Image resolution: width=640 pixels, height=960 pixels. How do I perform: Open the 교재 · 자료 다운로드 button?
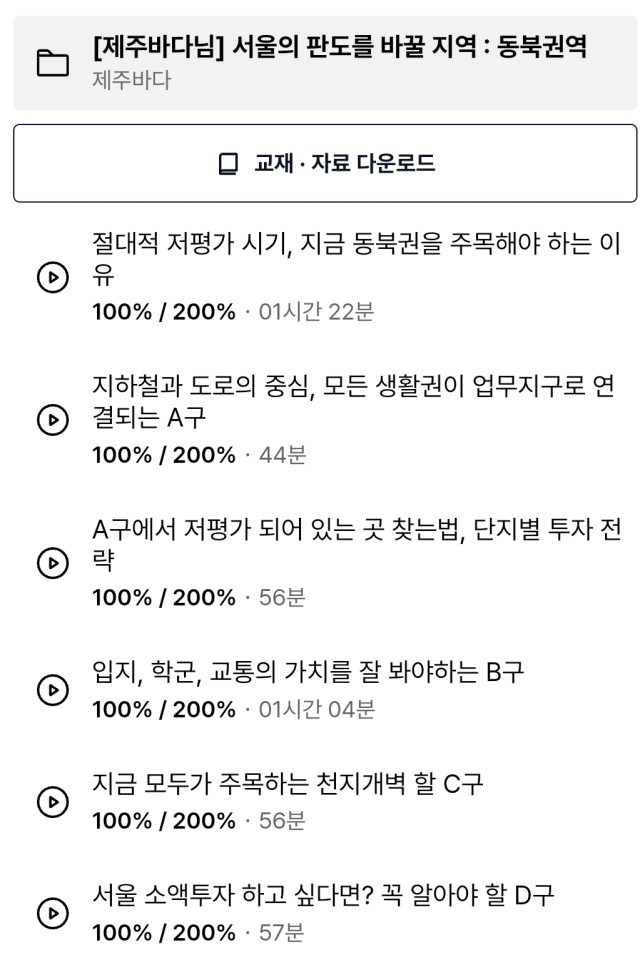coord(325,163)
